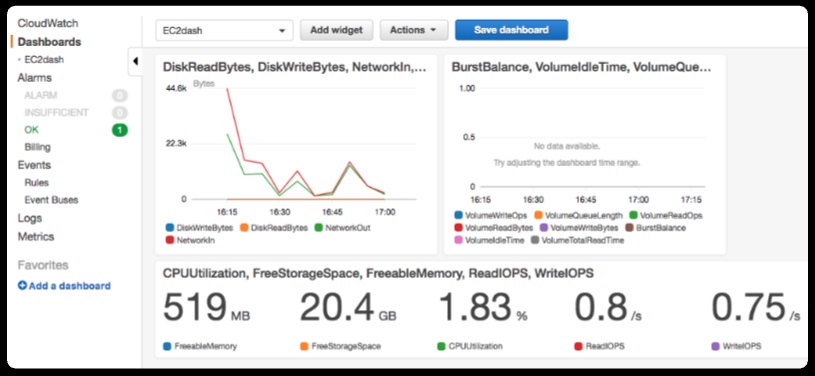Open the Billing alarms link
Viewport: 815px width, 376px height.
37,147
